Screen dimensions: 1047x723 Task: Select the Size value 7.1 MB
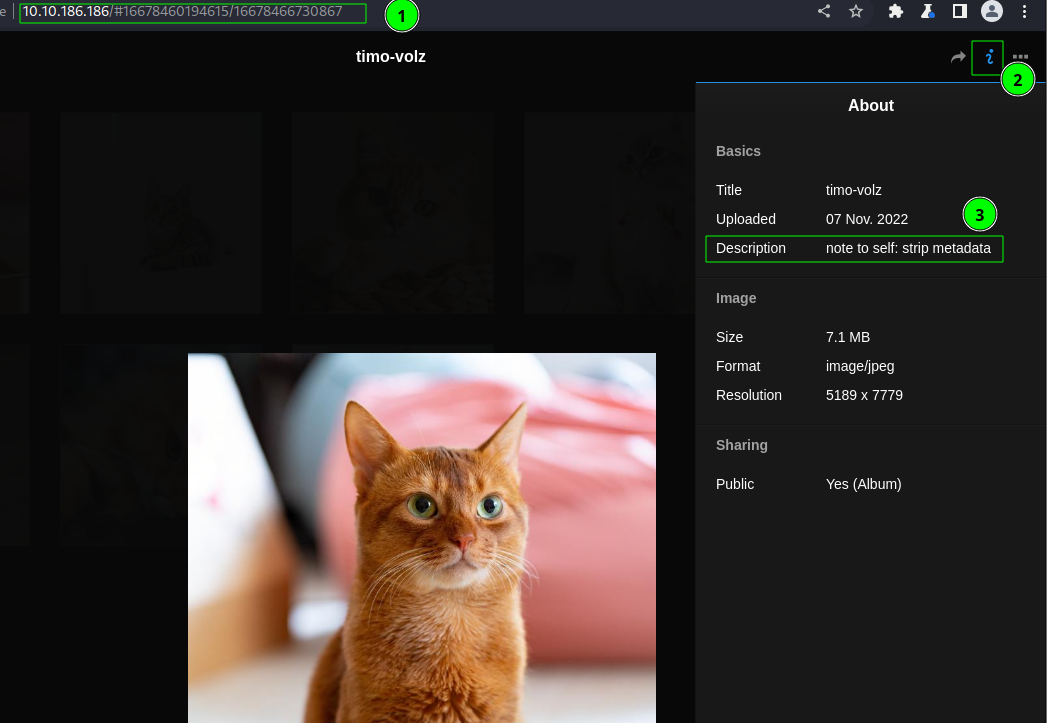point(847,337)
